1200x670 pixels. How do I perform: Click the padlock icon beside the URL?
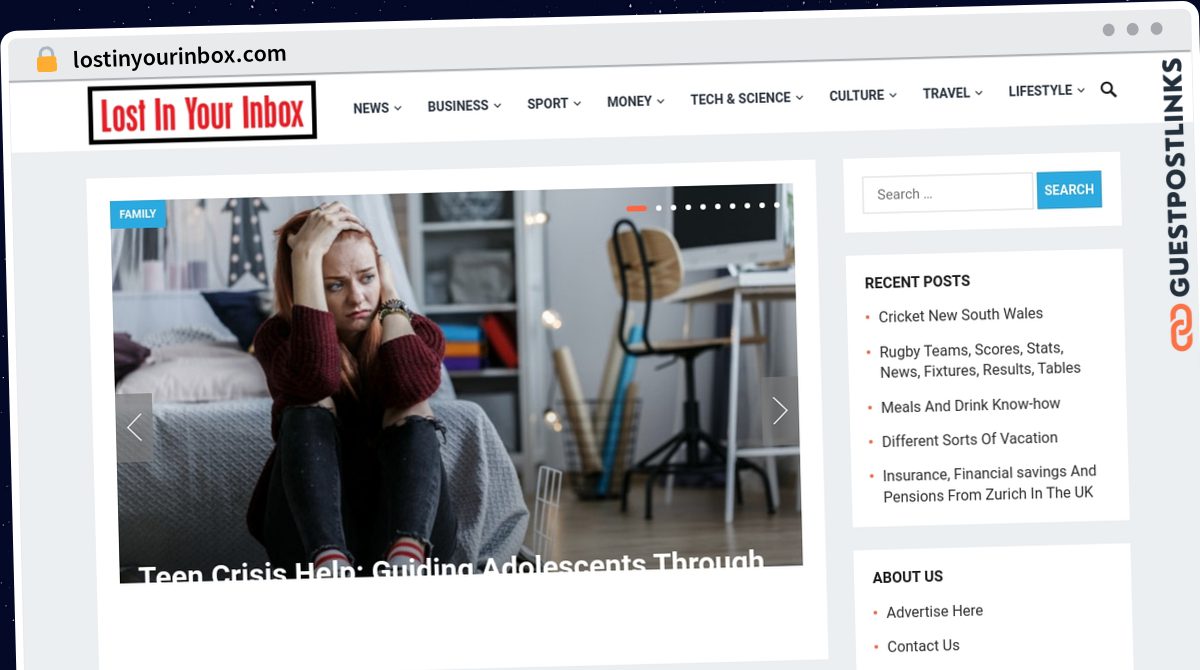pyautogui.click(x=46, y=60)
